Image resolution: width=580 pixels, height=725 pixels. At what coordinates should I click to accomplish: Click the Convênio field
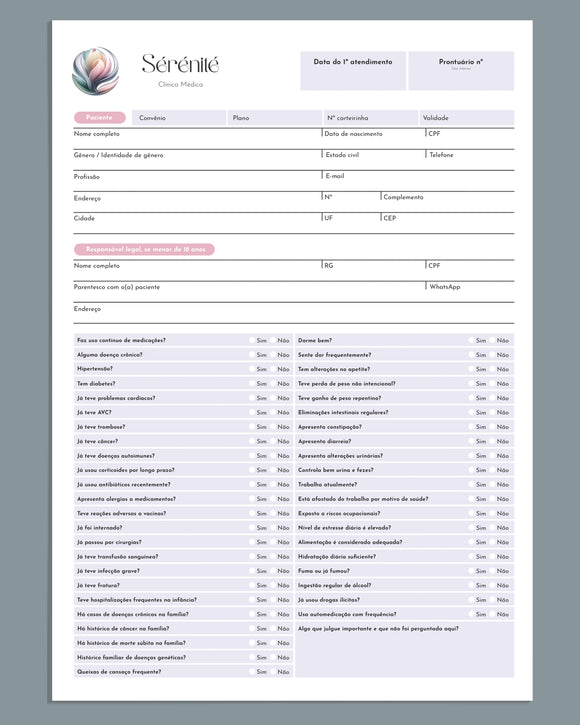[179, 118]
